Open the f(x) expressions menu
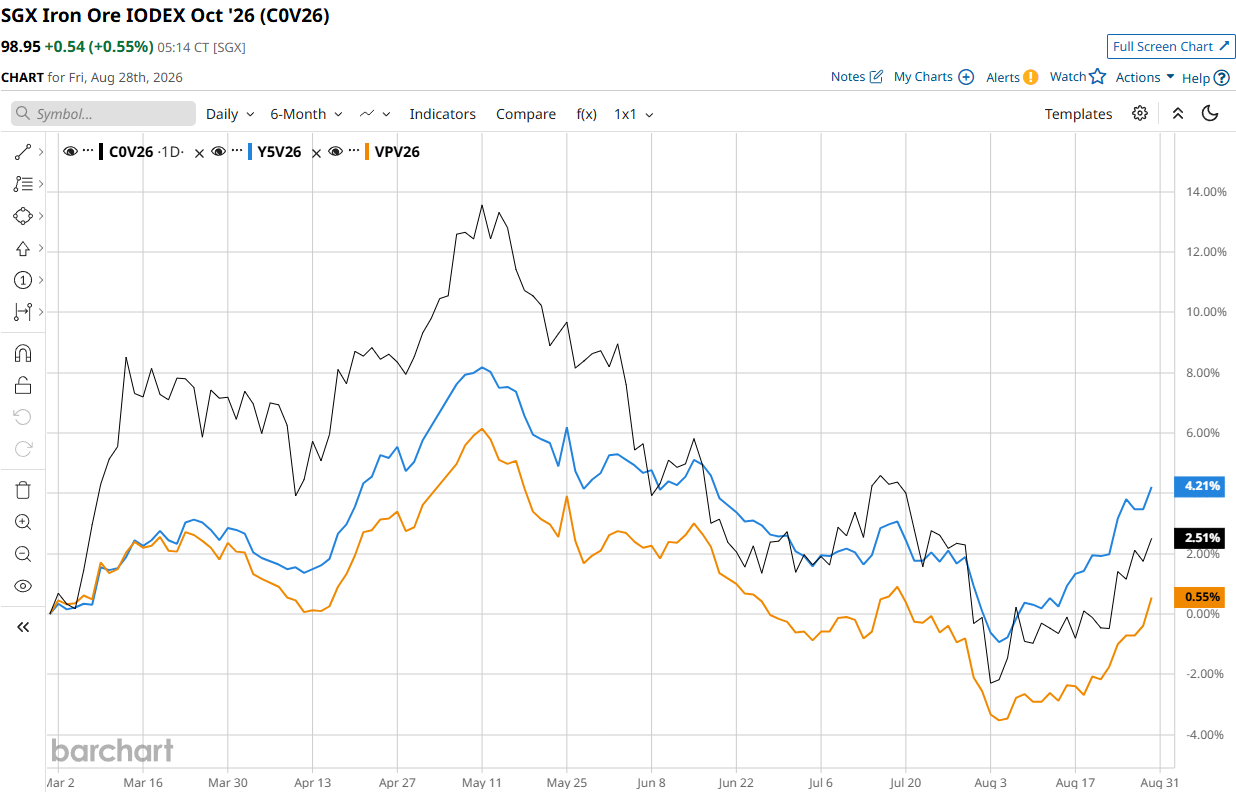Screen dimensions: 1236x792 pyautogui.click(x=587, y=114)
